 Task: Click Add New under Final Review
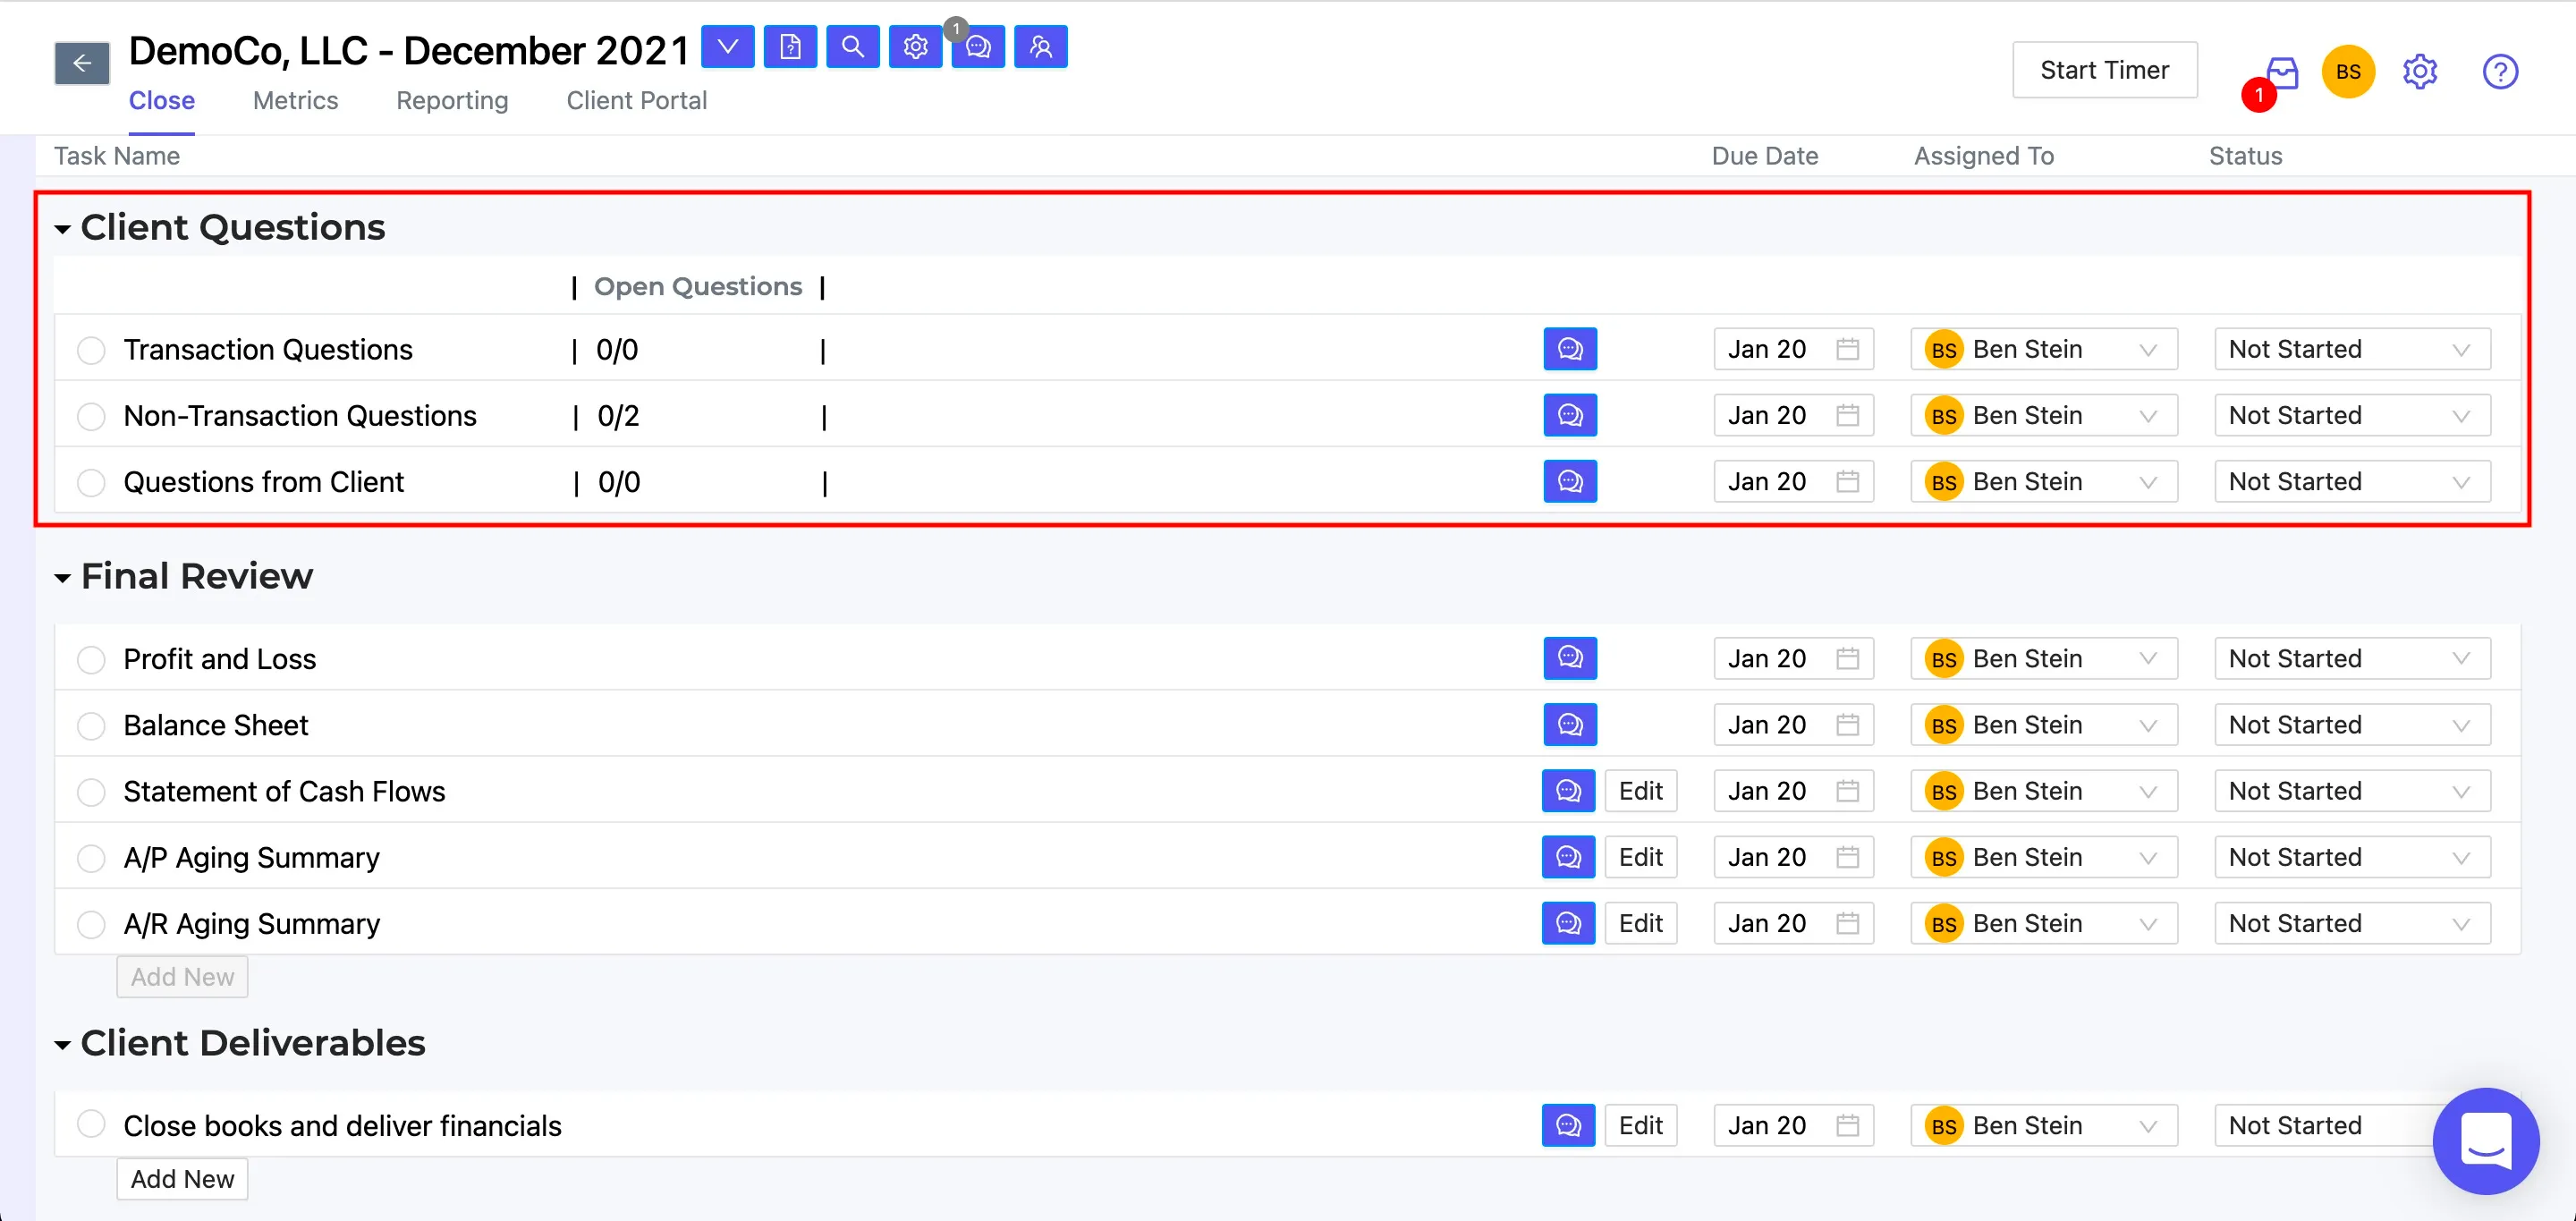point(182,977)
